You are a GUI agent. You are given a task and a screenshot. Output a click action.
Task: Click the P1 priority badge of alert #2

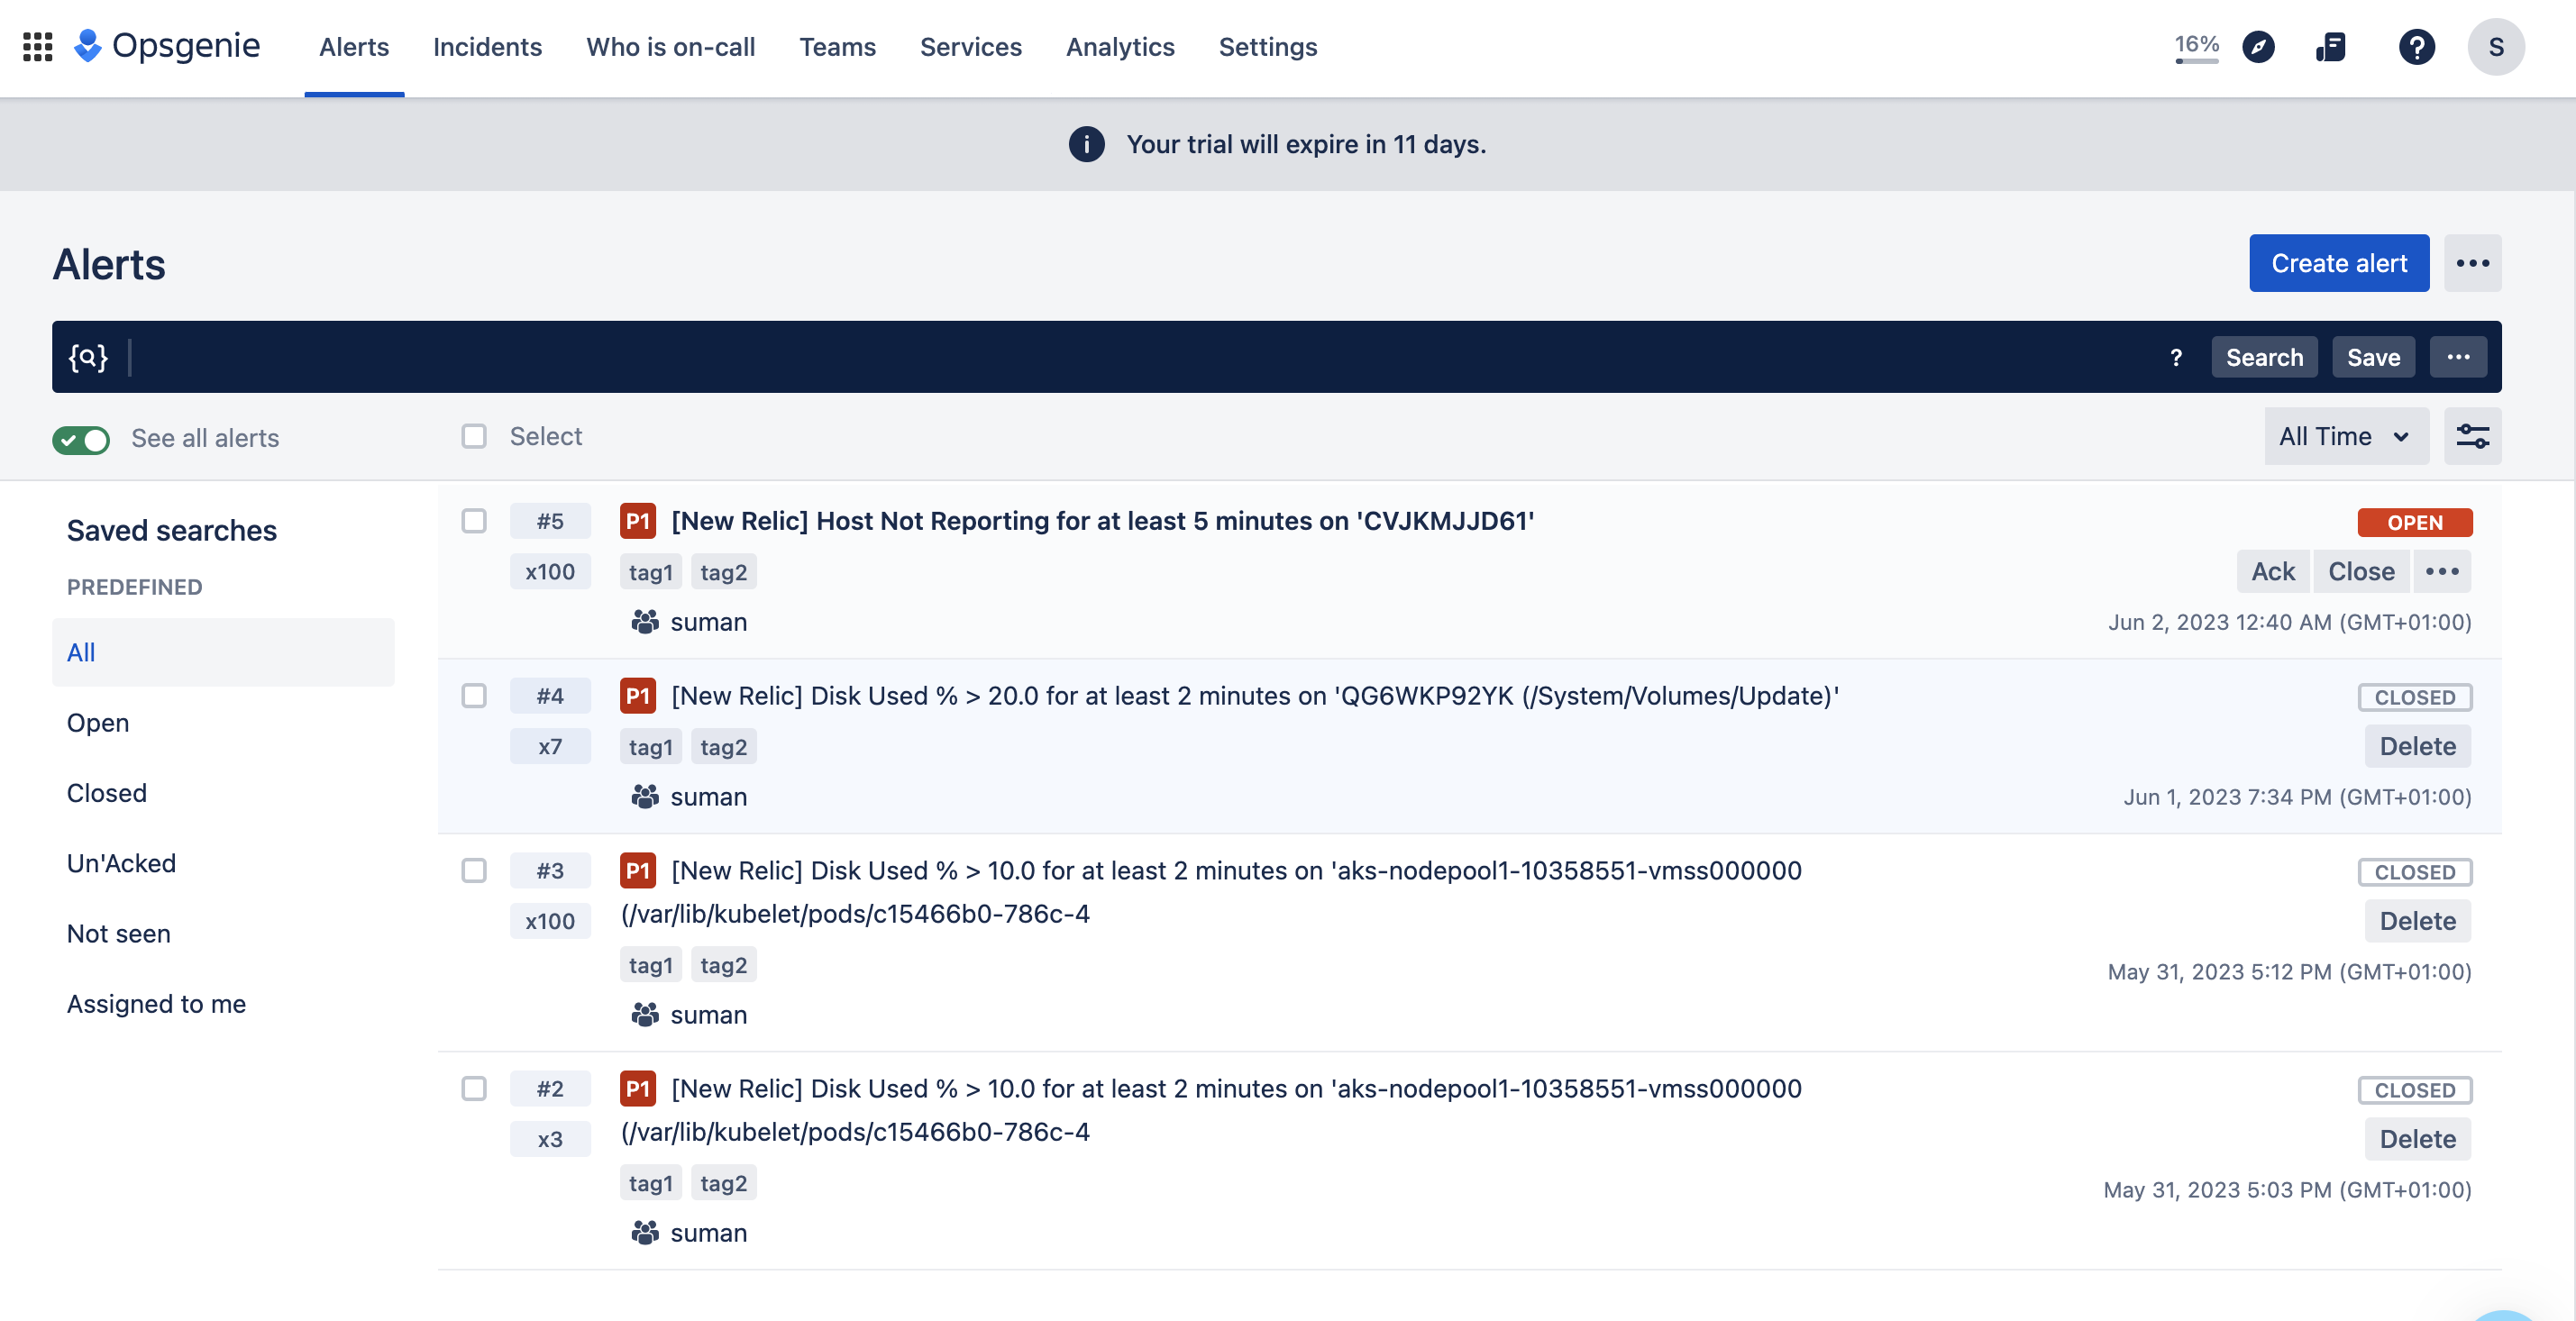[637, 1088]
